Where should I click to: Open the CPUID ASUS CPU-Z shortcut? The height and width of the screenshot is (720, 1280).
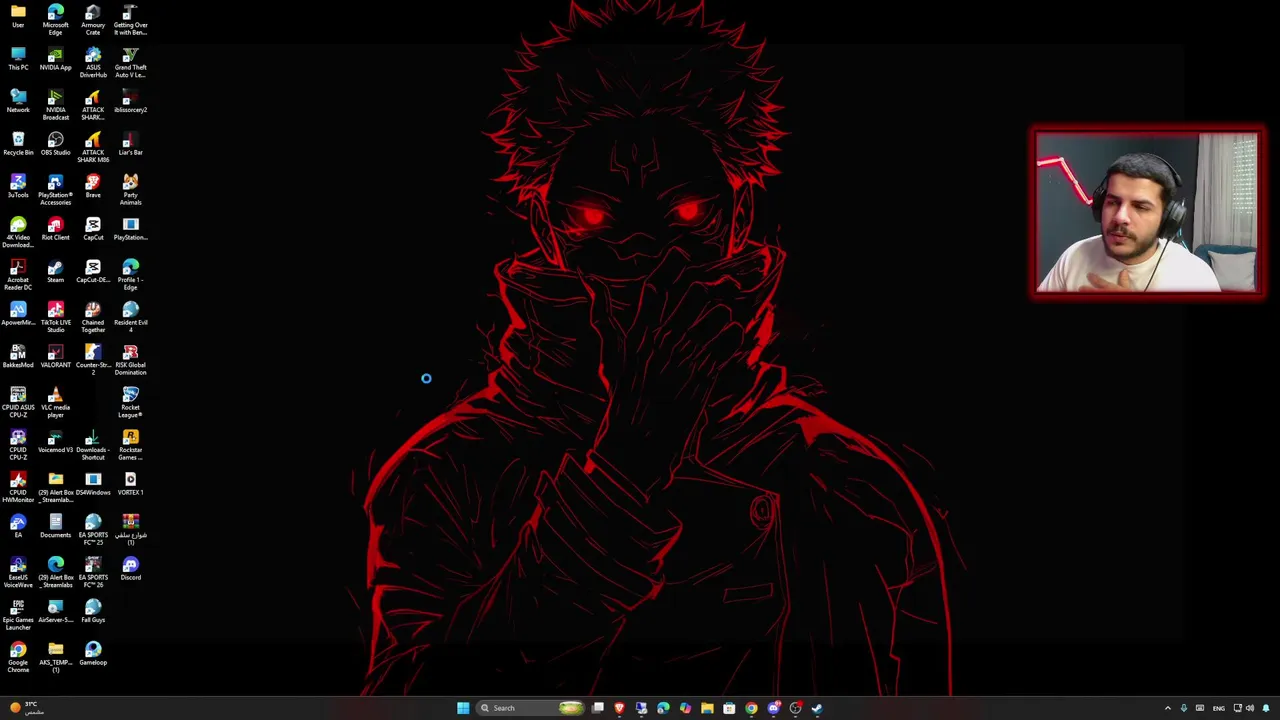[x=18, y=402]
